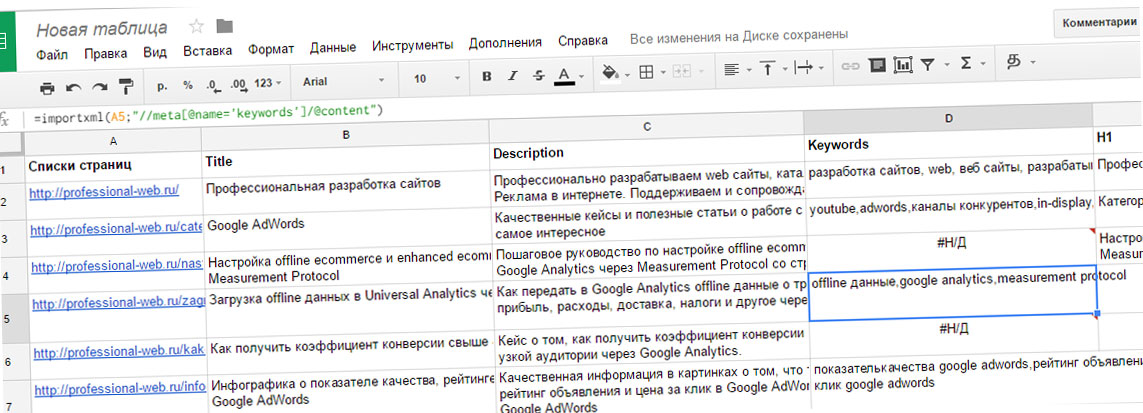The height and width of the screenshot is (413, 1143).
Task: Print the spreadsheet using the printer icon
Action: coord(47,89)
